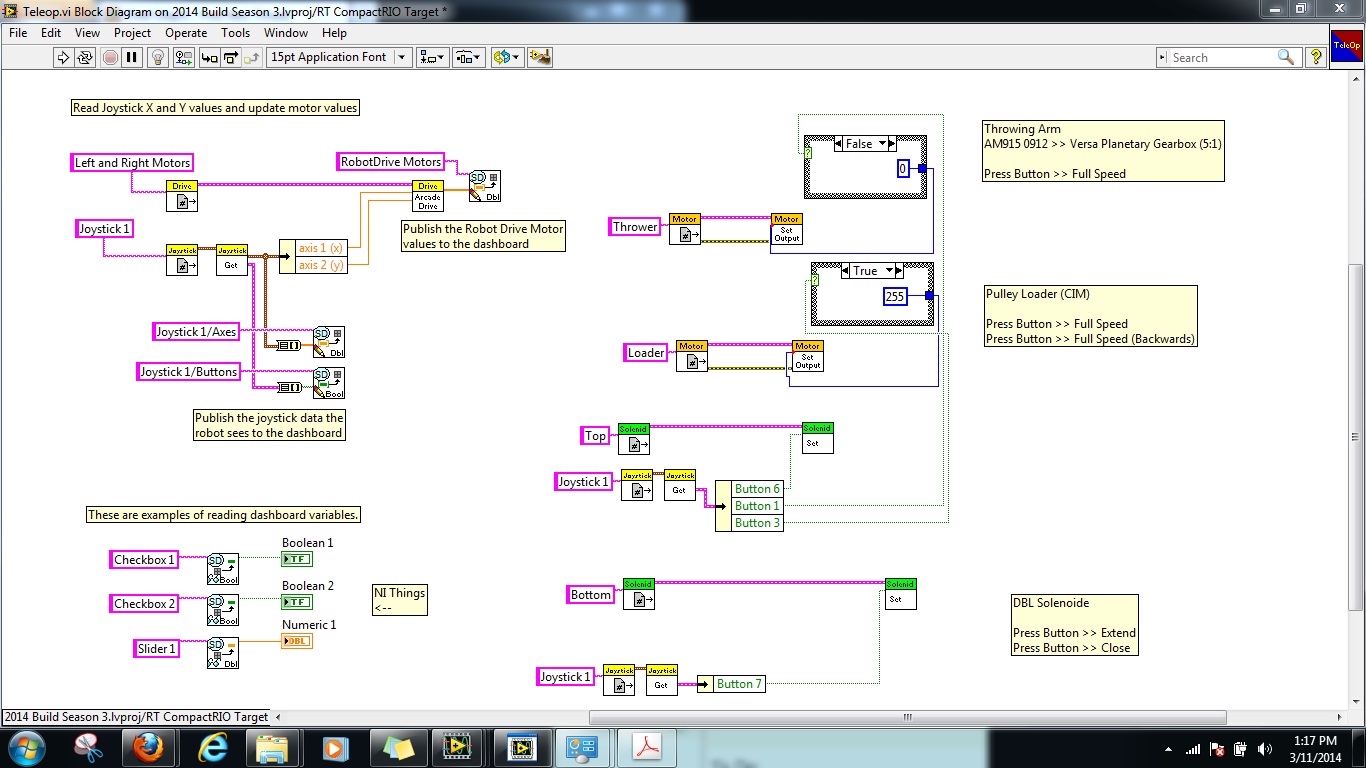Viewport: 1366px width, 768px height.
Task: Step over using the debugging toolbar icon
Action: point(231,57)
